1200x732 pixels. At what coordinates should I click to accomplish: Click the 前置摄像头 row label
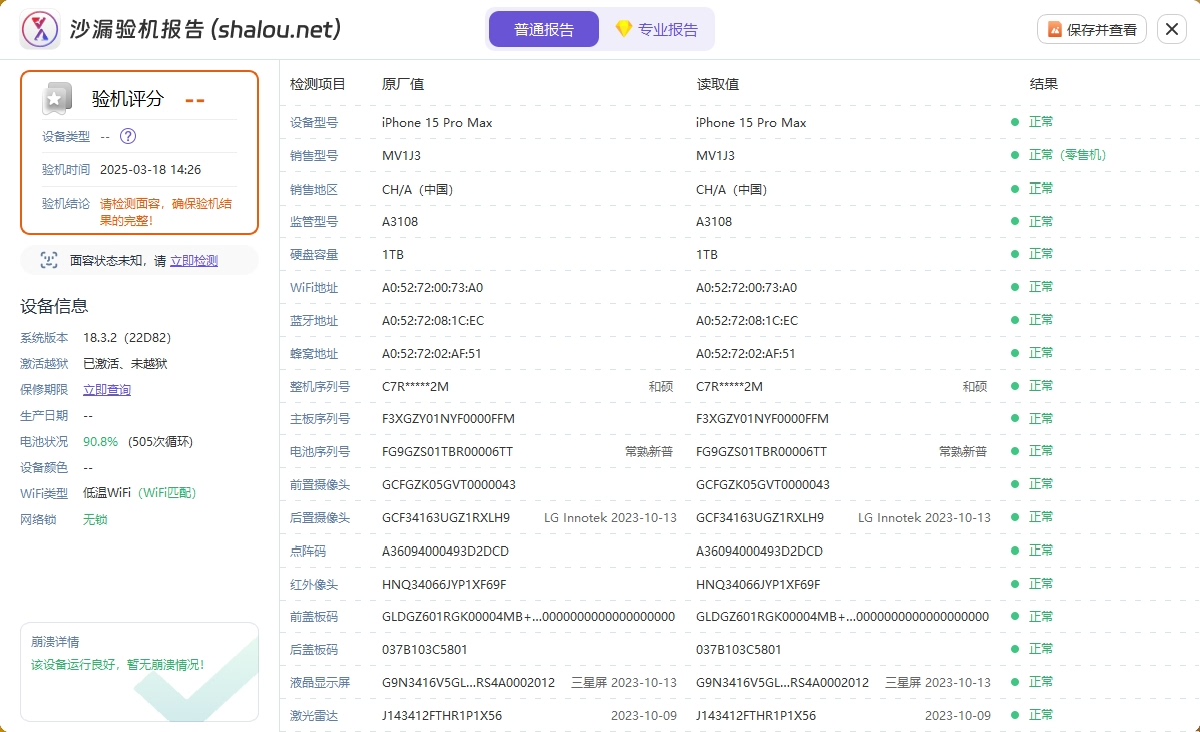320,484
